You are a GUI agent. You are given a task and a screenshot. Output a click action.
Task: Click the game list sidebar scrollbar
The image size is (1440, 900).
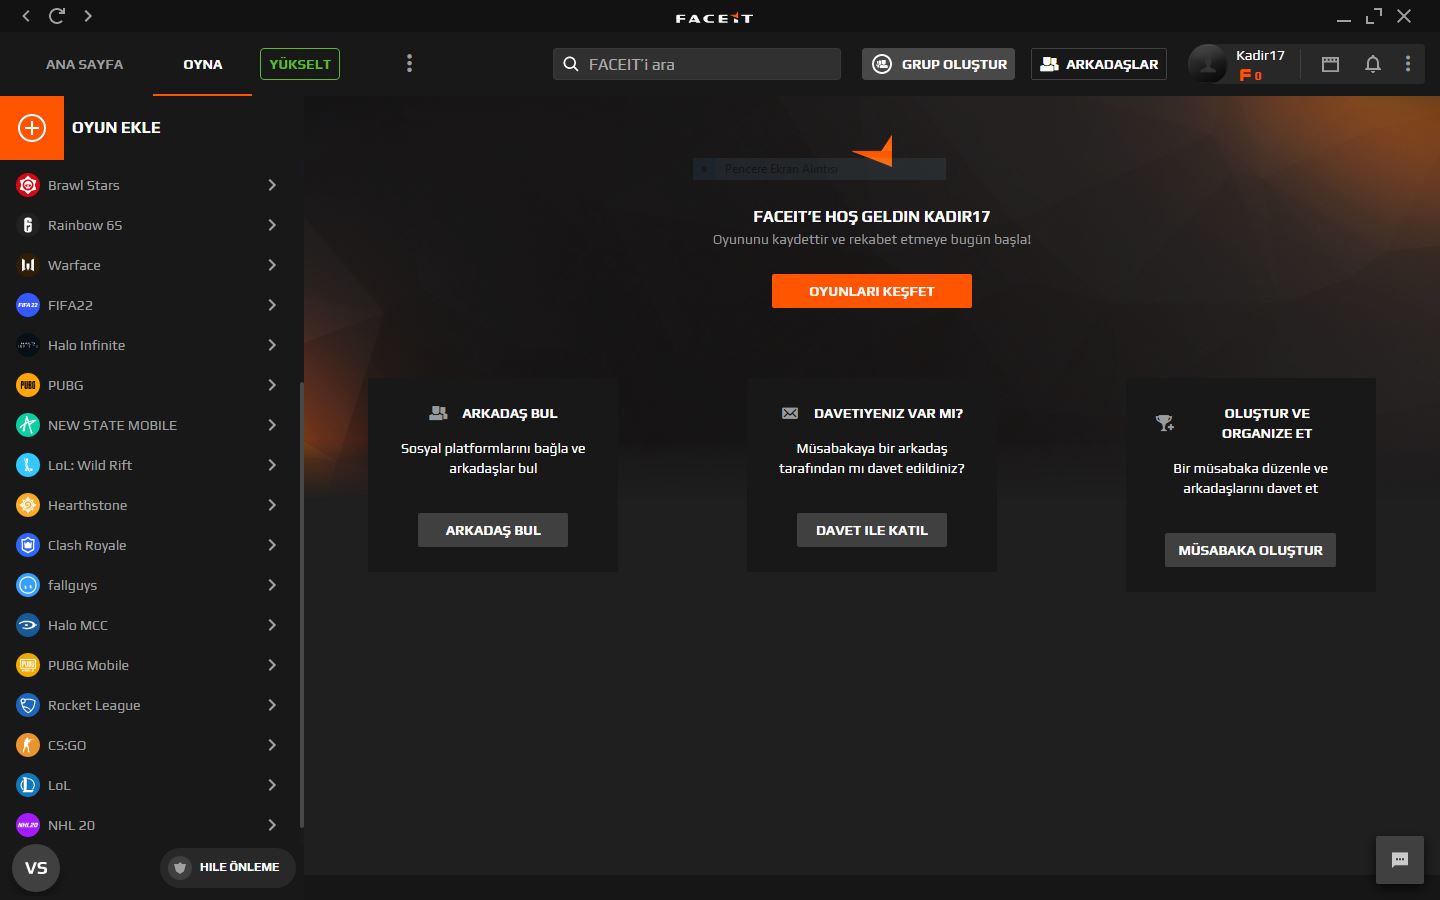click(x=301, y=604)
